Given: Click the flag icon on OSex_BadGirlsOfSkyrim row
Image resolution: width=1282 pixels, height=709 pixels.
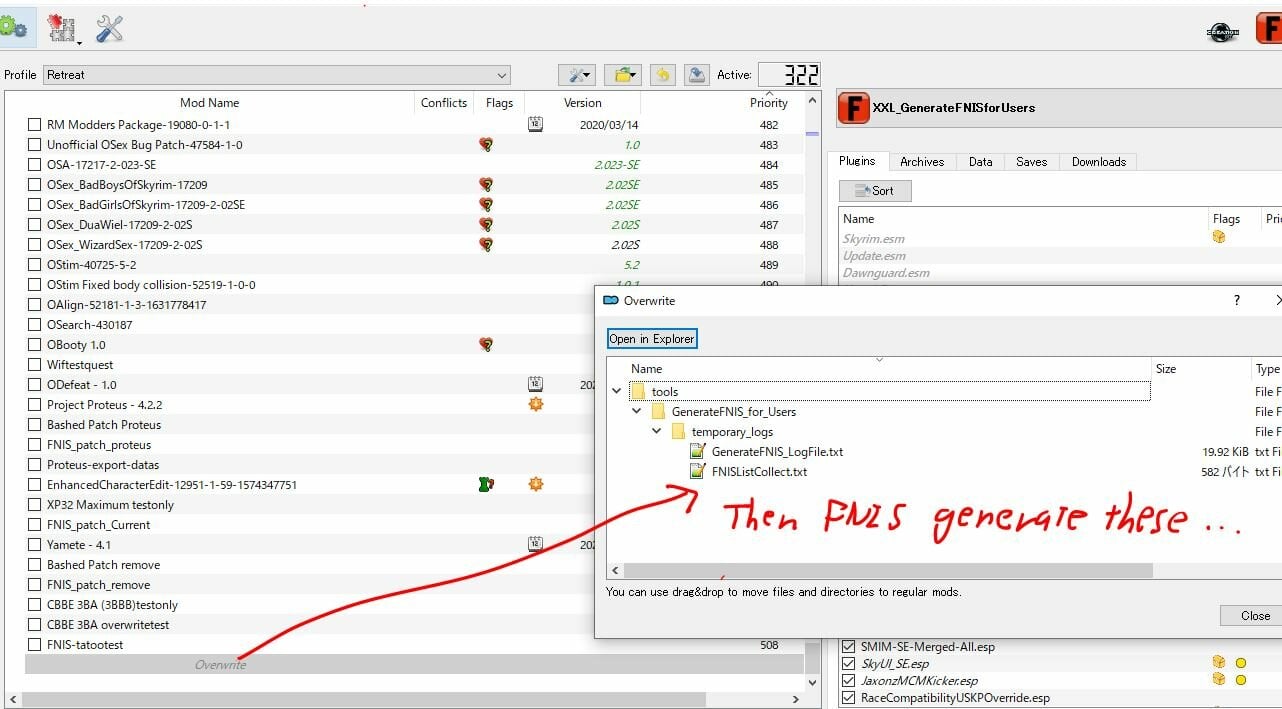Looking at the screenshot, I should point(486,205).
